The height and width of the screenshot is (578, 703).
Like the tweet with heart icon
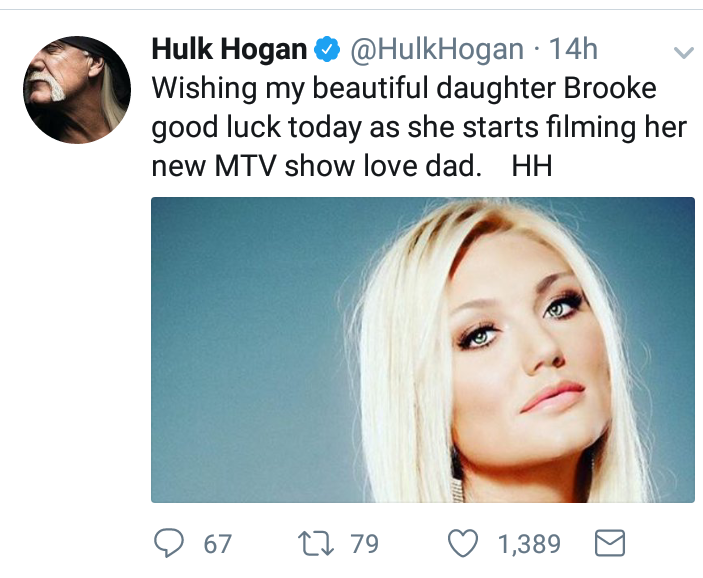[x=463, y=543]
